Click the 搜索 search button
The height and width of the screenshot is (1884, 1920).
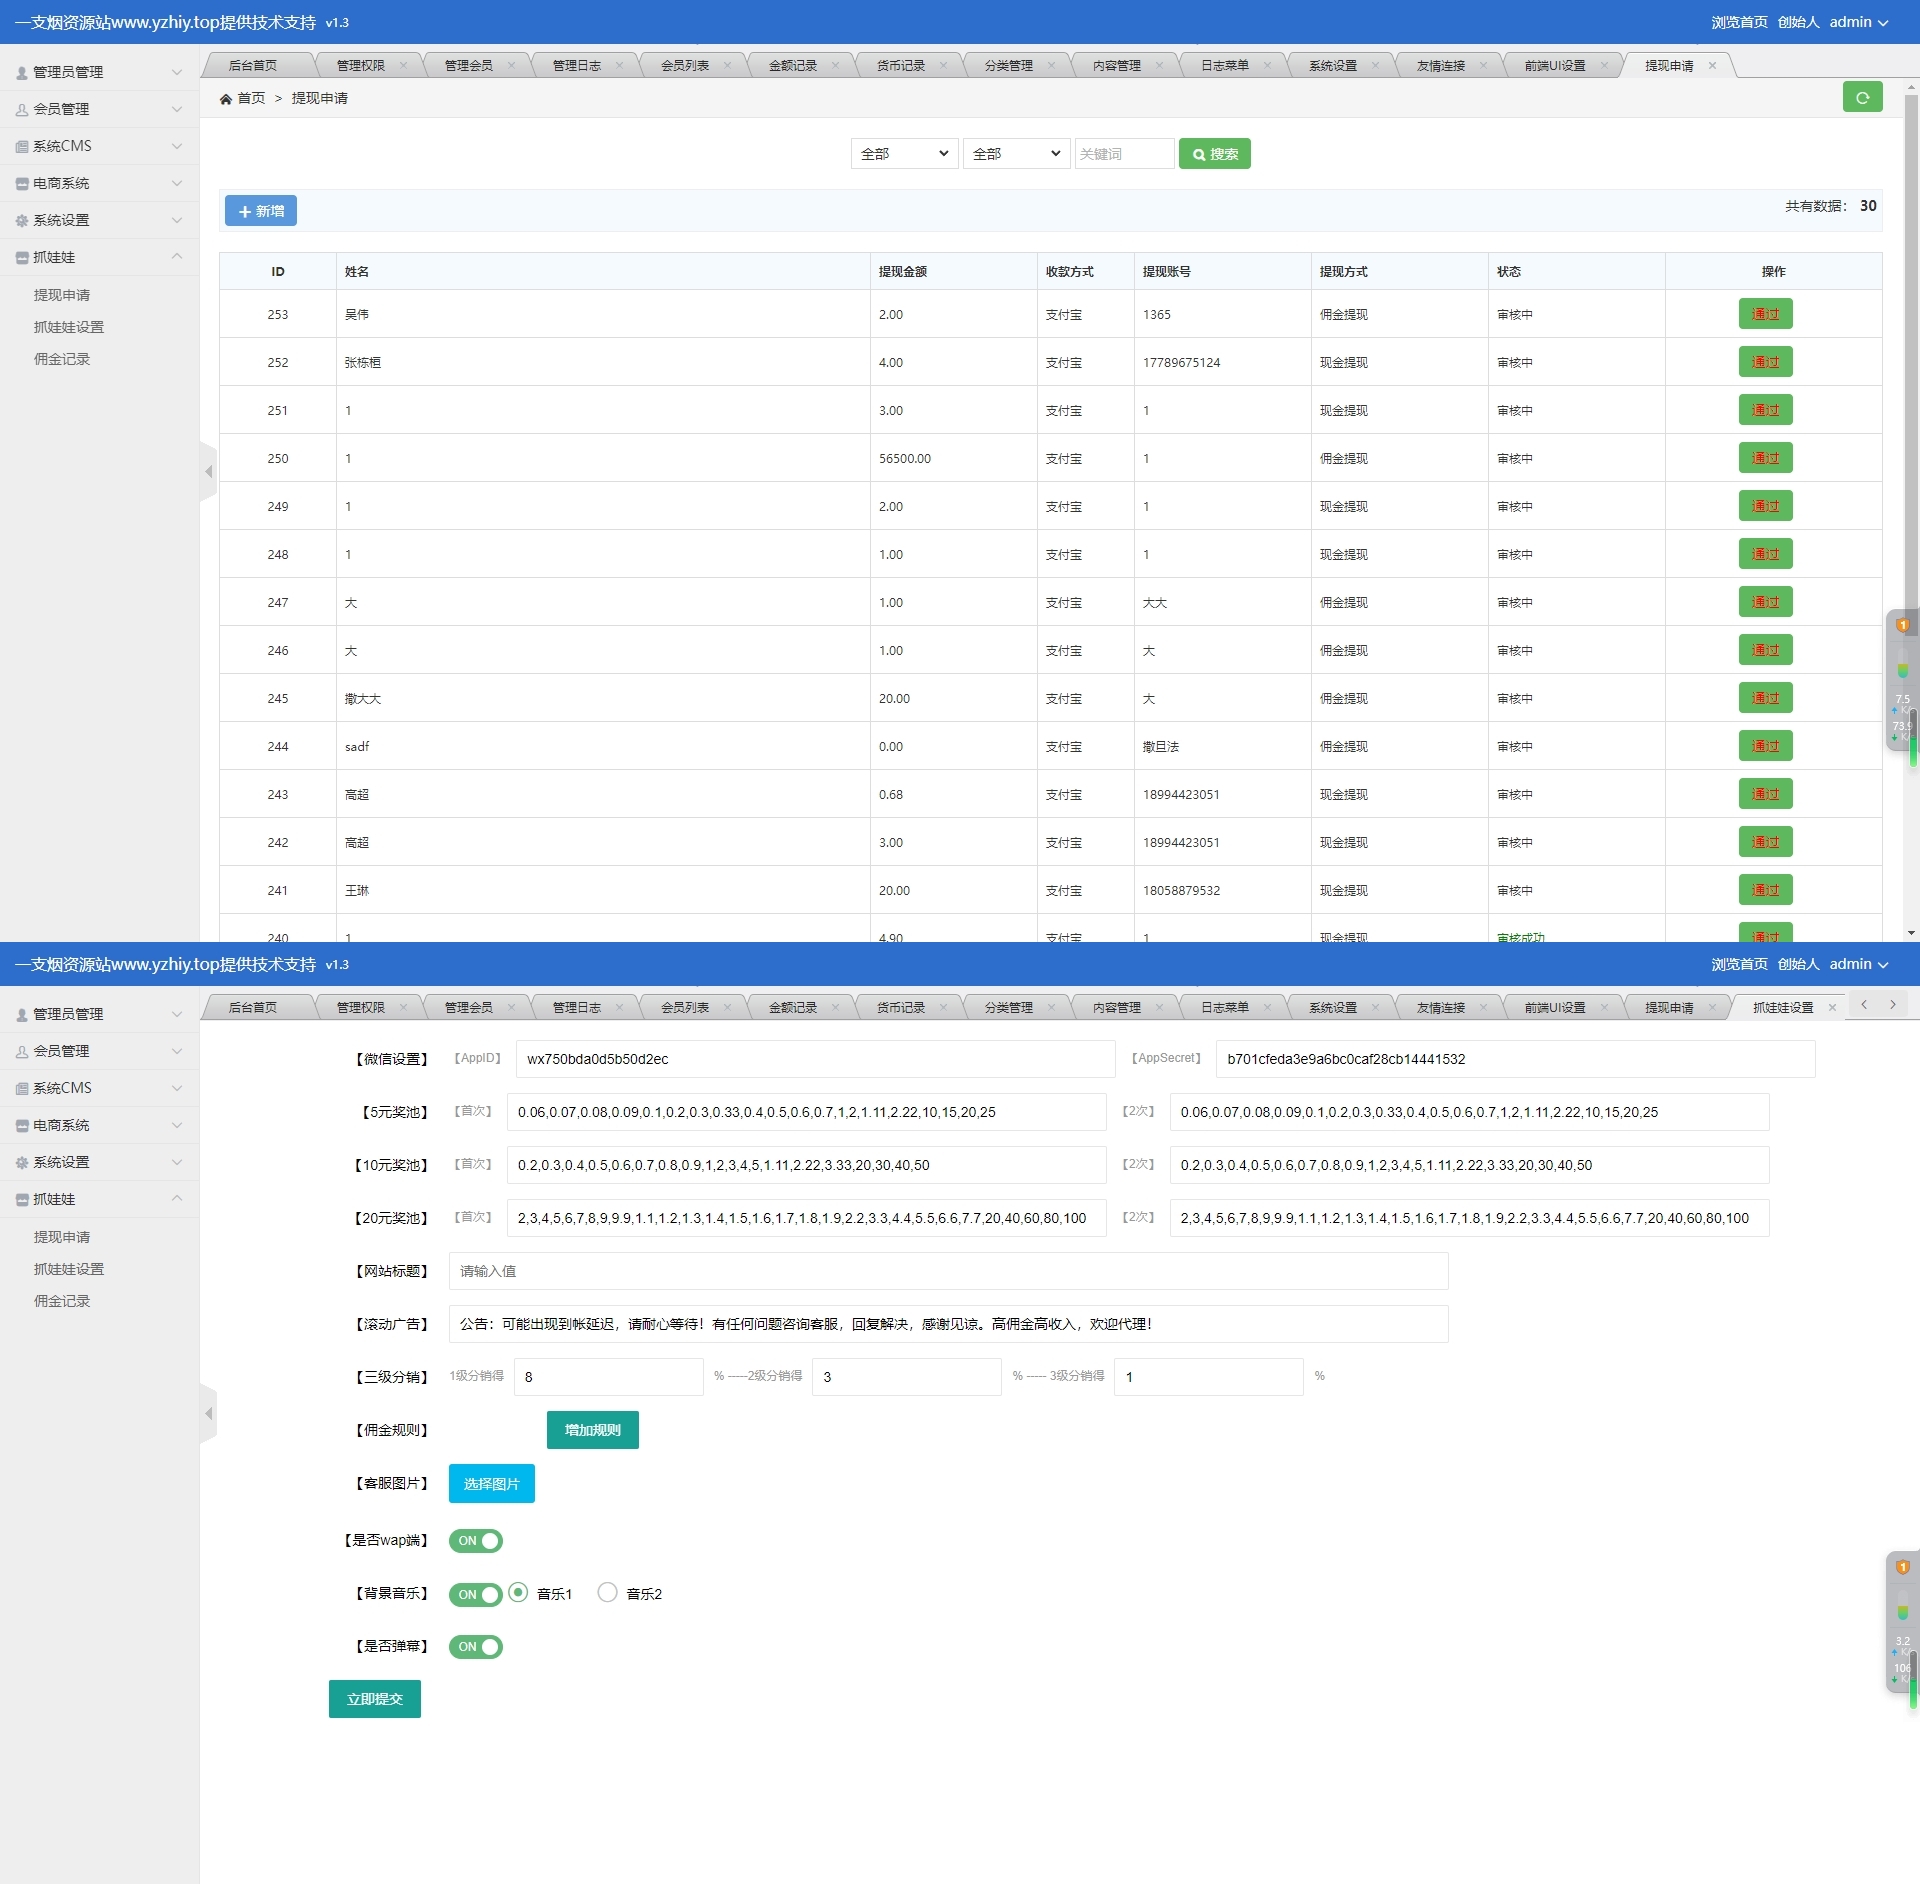coord(1215,154)
